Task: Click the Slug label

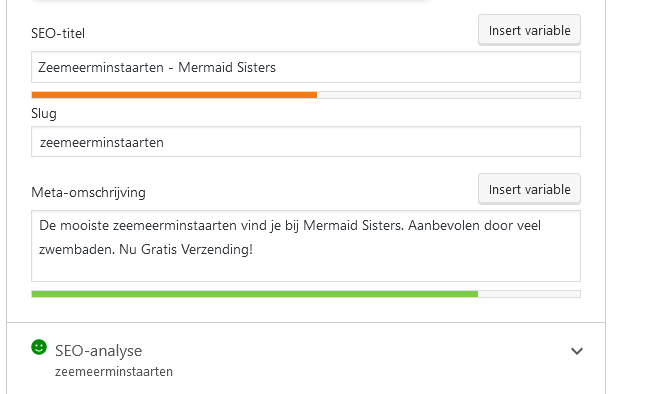Action: 44,114
